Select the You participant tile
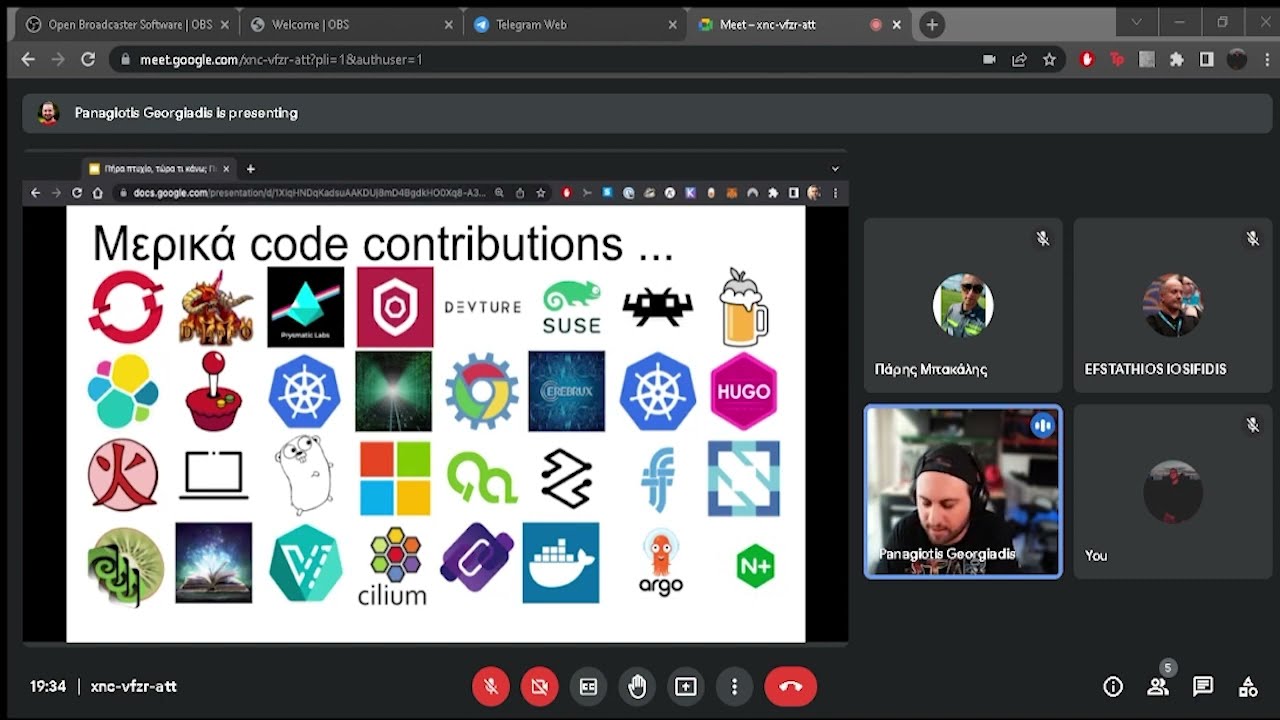1280x720 pixels. pyautogui.click(x=1172, y=492)
